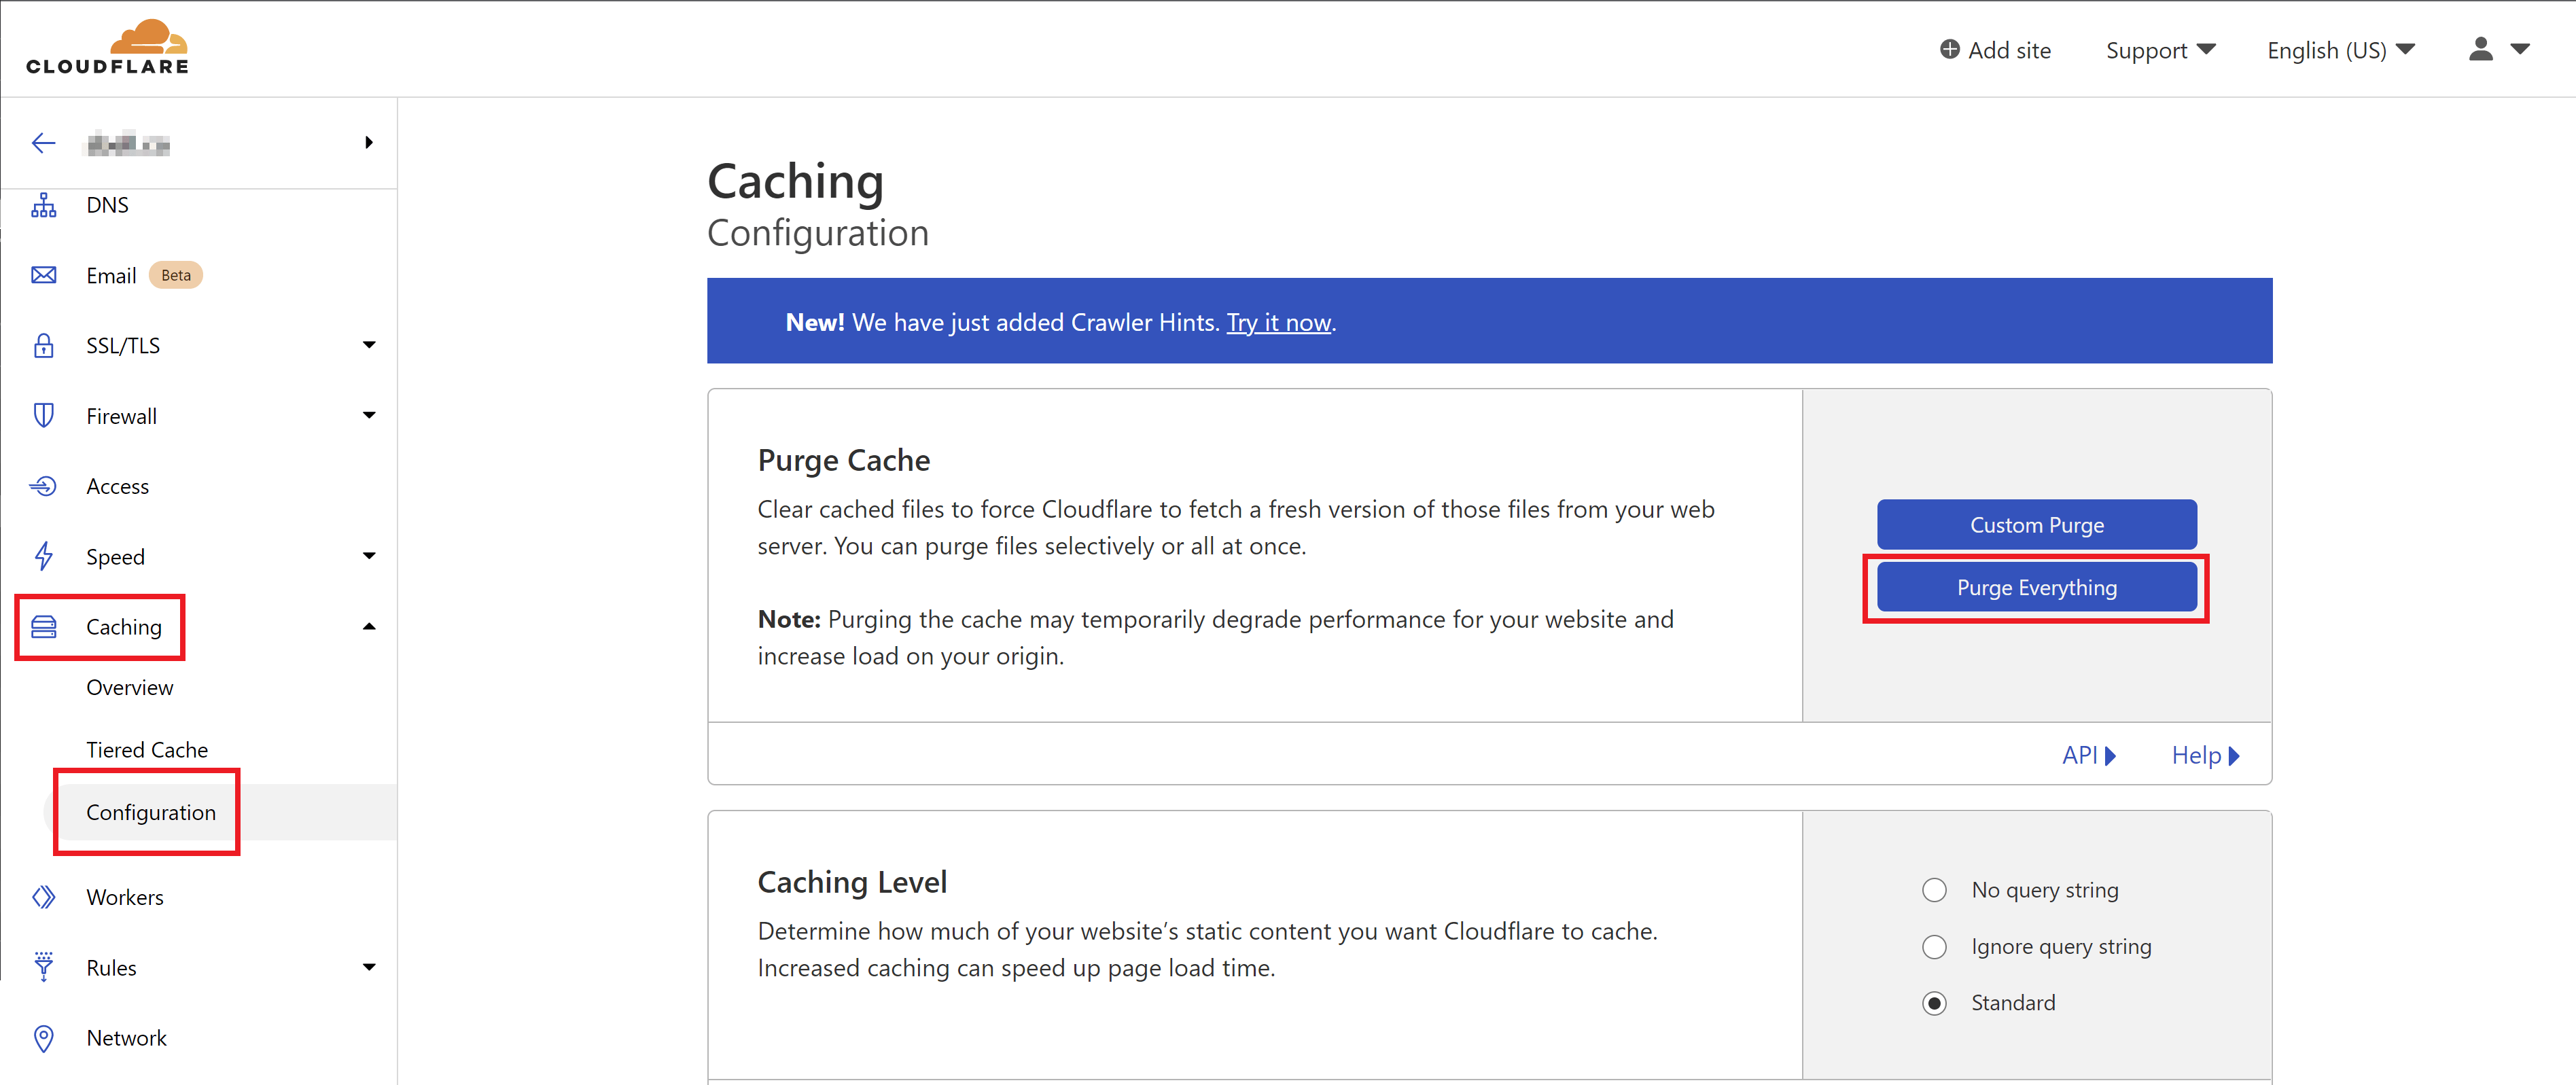Screen dimensions: 2576x1085
Task: Select the Standard caching level
Action: 1934,1003
